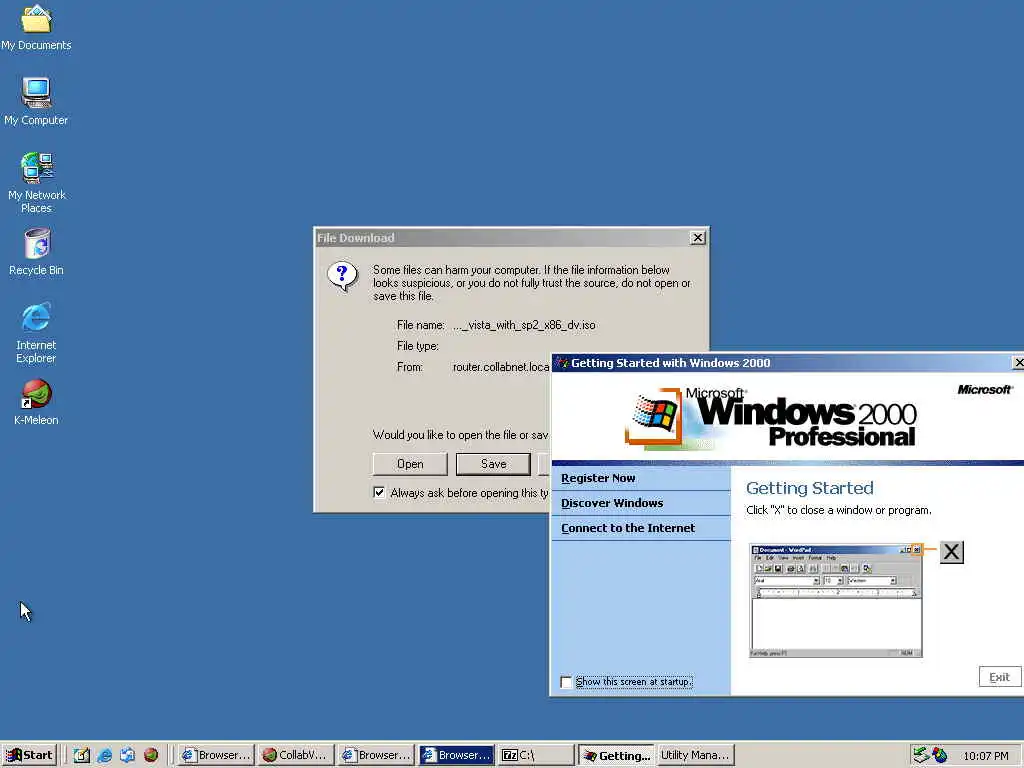Open the Start menu
The width and height of the screenshot is (1024, 768).
tap(29, 755)
